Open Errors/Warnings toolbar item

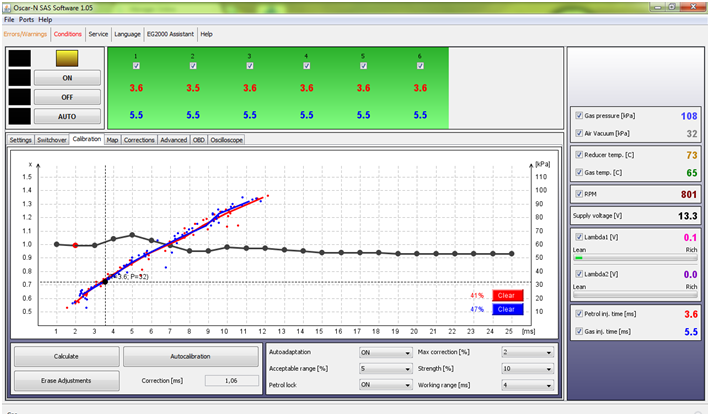pos(25,34)
